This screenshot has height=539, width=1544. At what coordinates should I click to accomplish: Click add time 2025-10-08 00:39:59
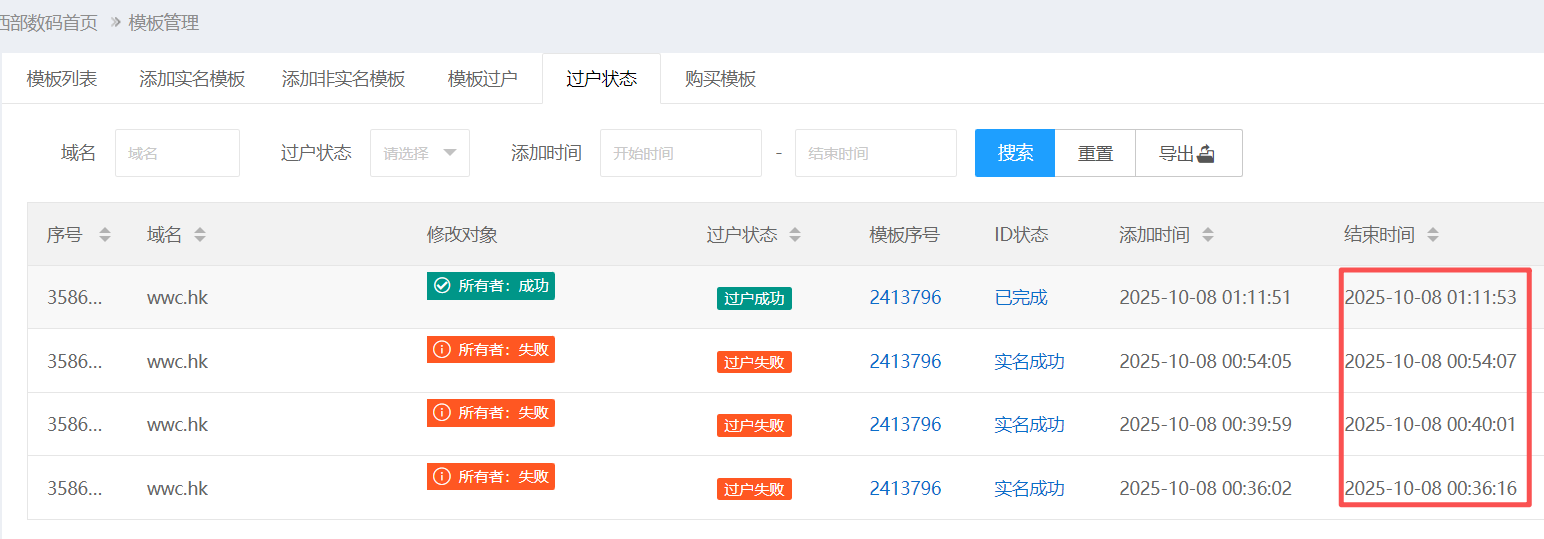point(1205,424)
